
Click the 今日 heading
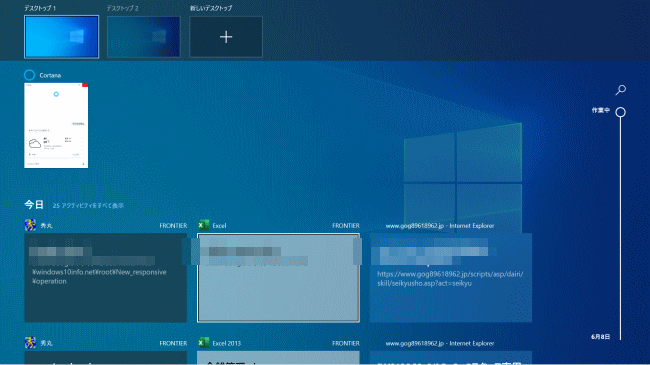click(x=34, y=204)
